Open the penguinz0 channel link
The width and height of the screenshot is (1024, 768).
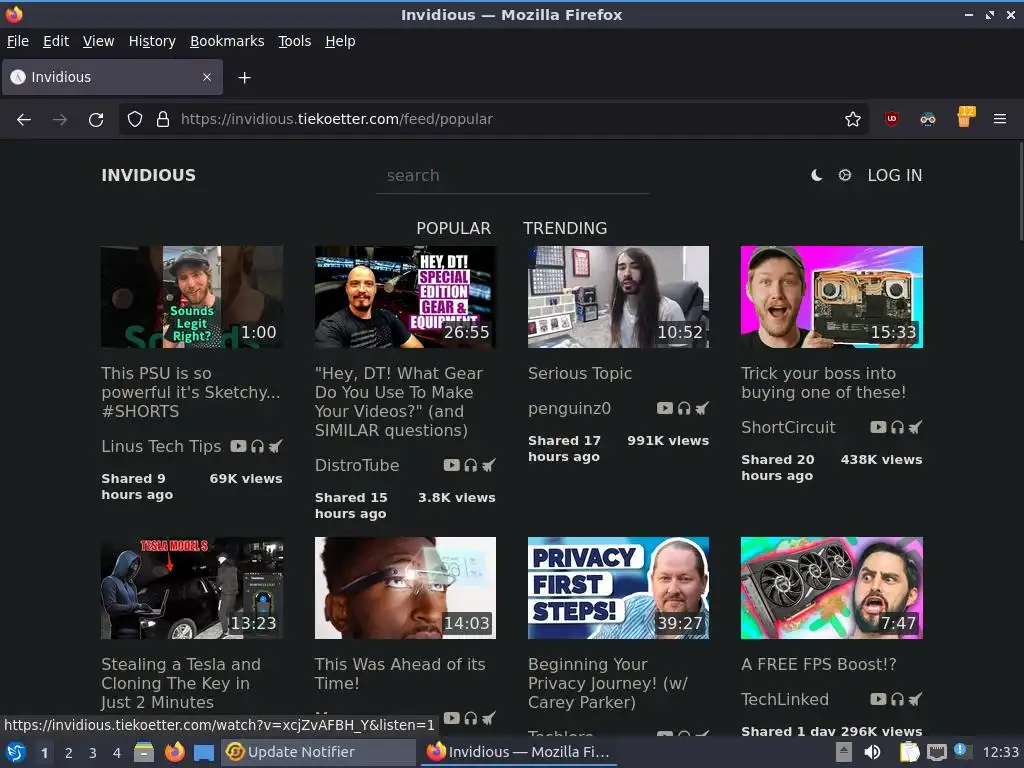point(569,408)
